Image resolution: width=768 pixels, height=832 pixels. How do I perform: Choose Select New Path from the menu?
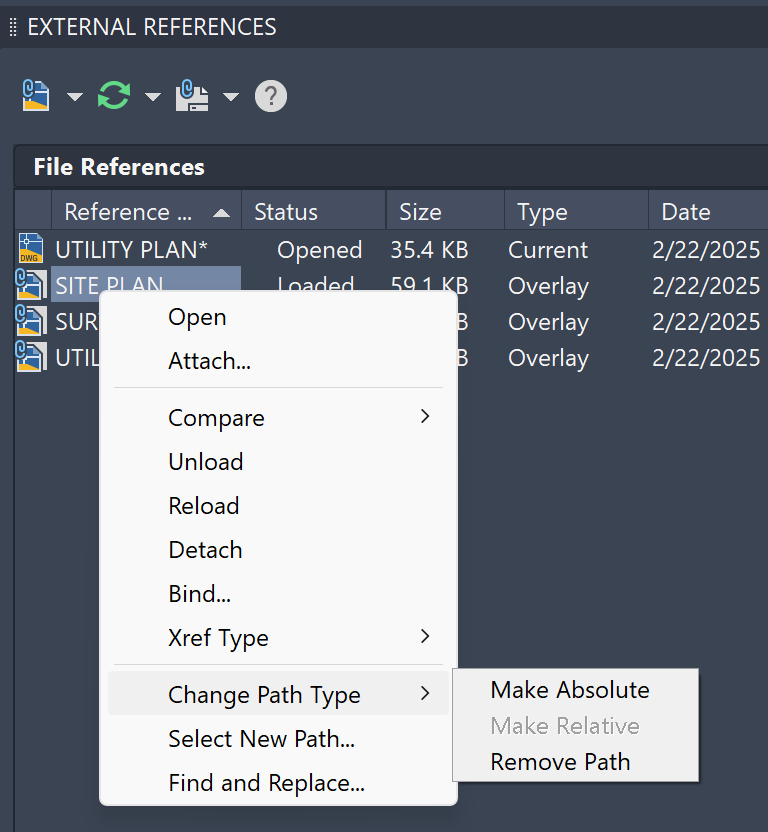pyautogui.click(x=261, y=739)
